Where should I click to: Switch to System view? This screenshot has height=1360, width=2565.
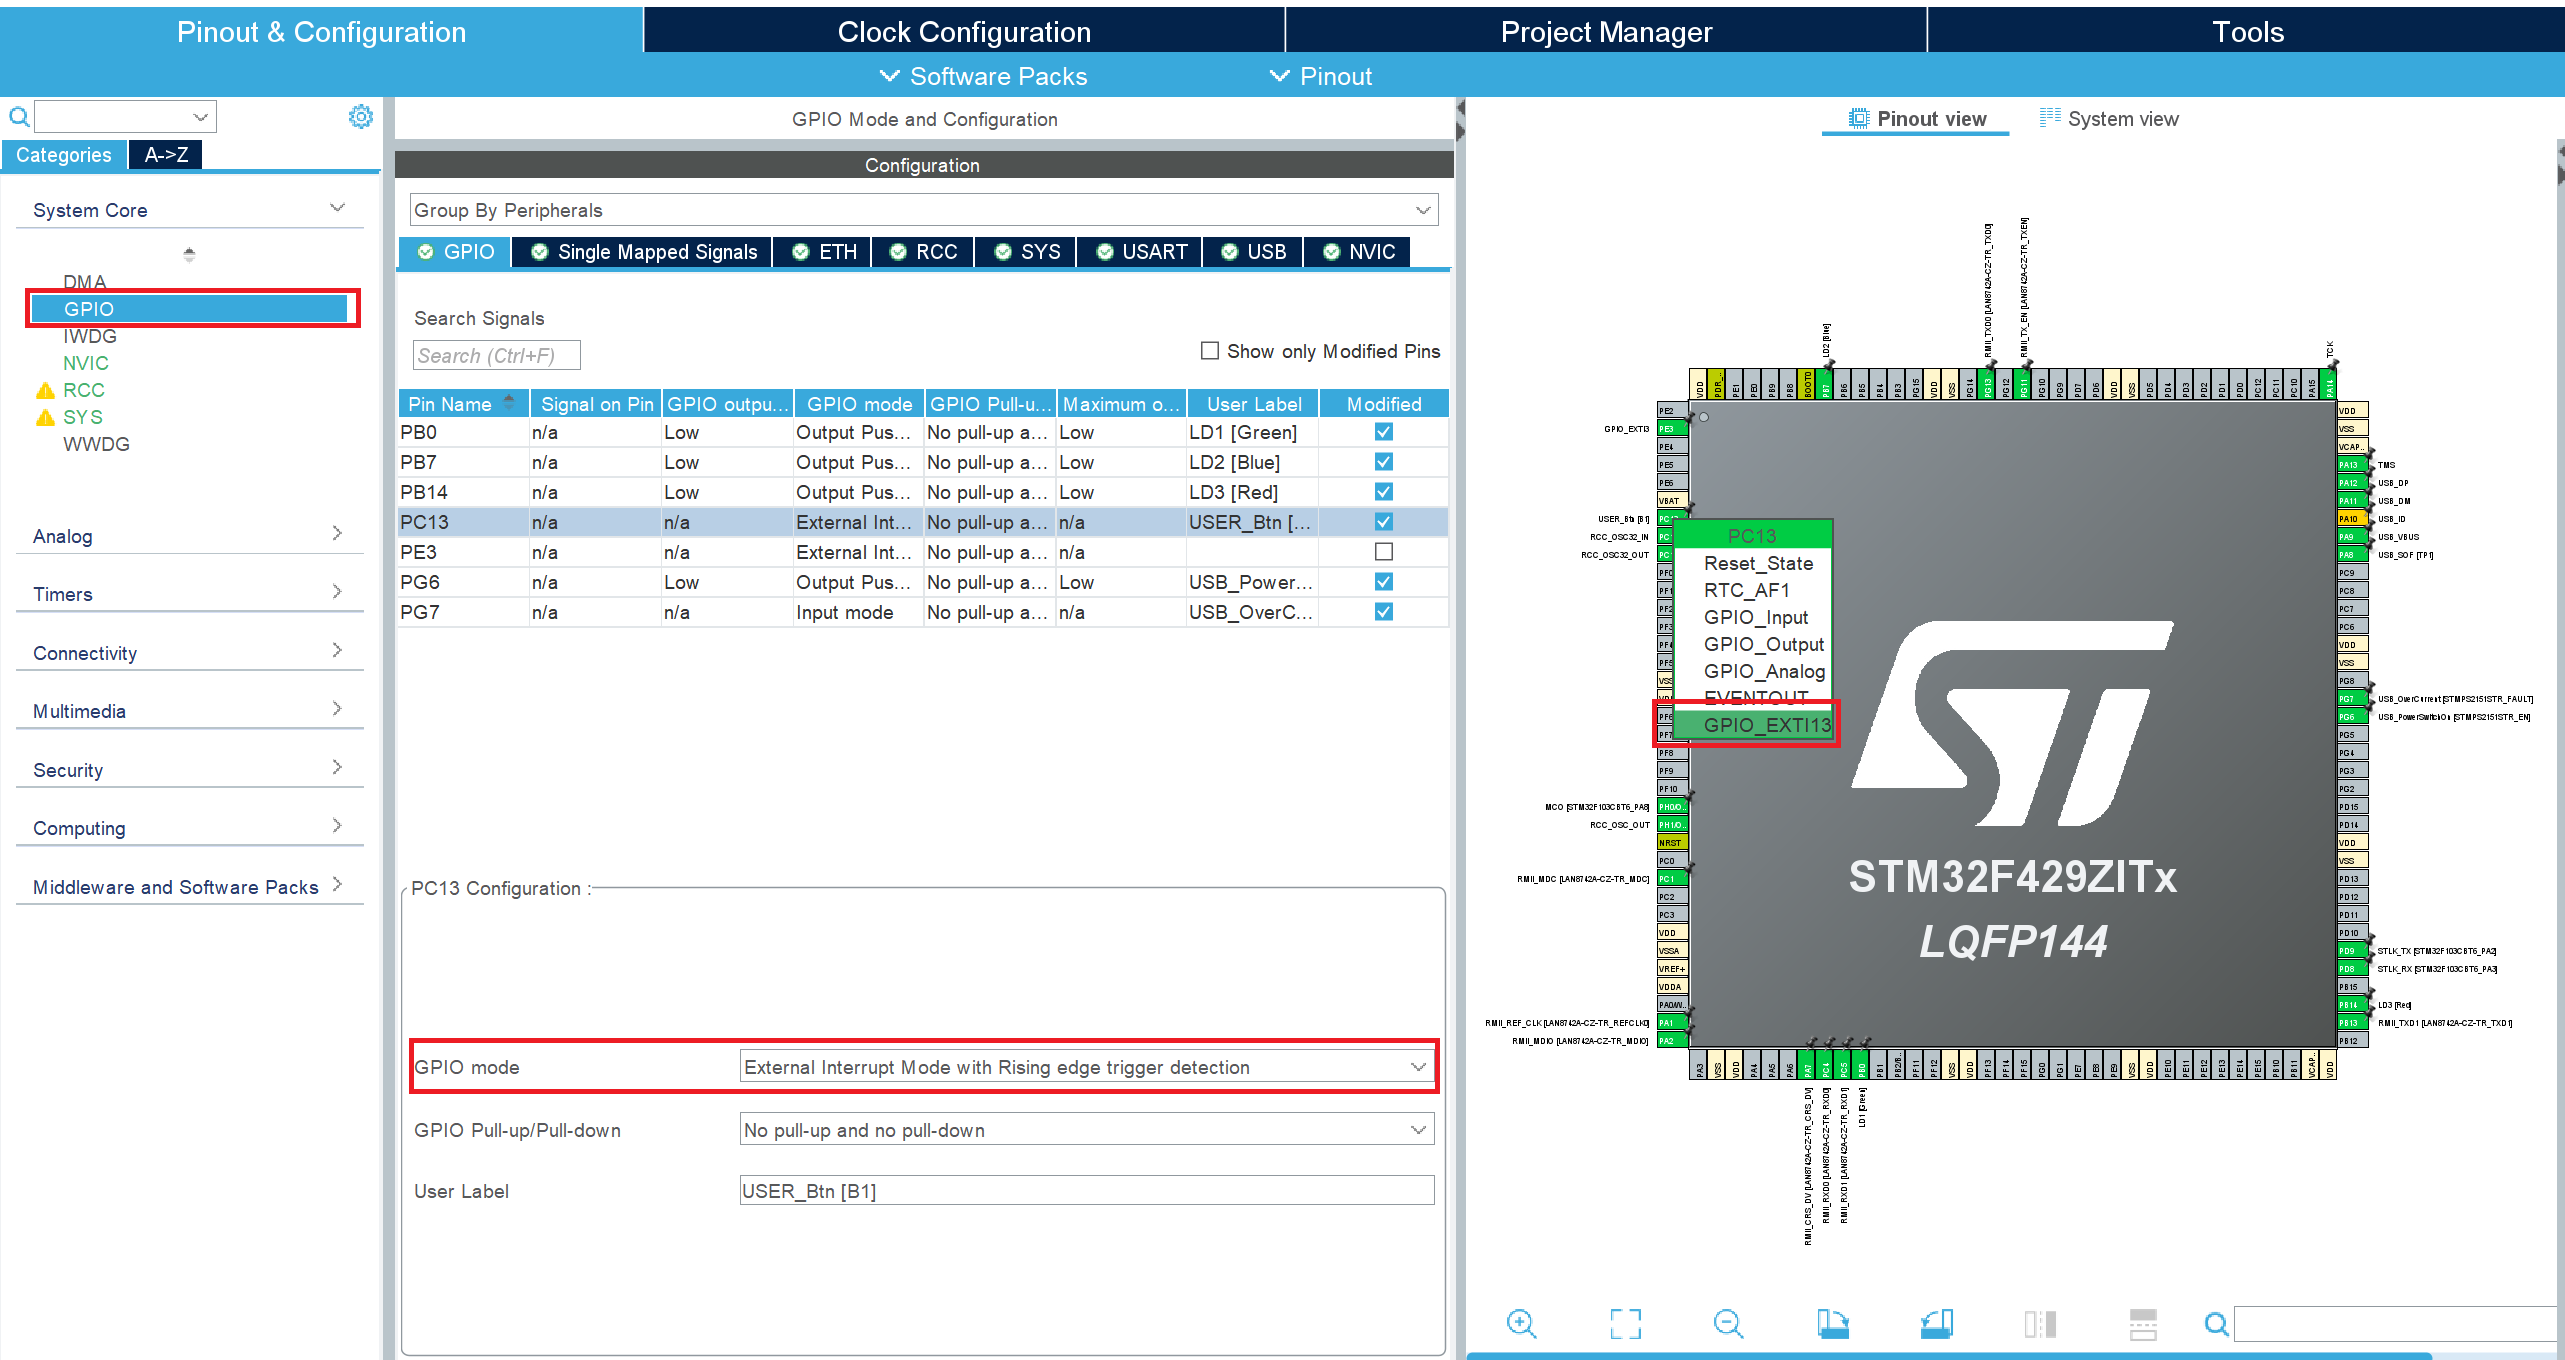pyautogui.click(x=2108, y=119)
